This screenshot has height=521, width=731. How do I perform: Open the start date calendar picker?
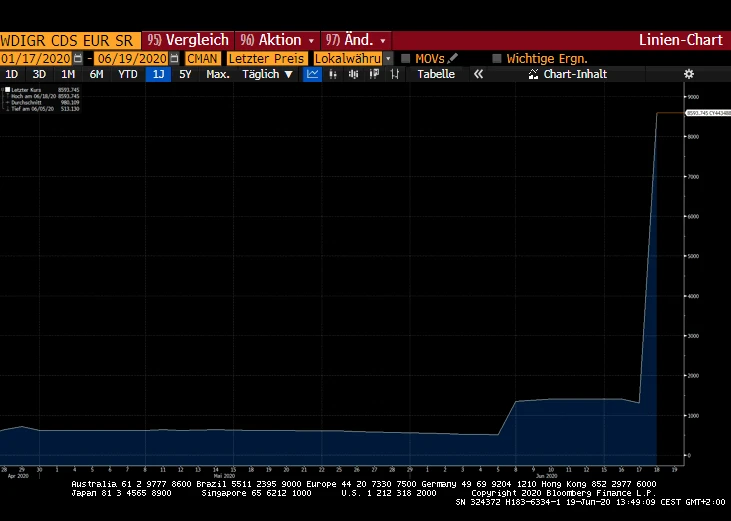(78, 58)
